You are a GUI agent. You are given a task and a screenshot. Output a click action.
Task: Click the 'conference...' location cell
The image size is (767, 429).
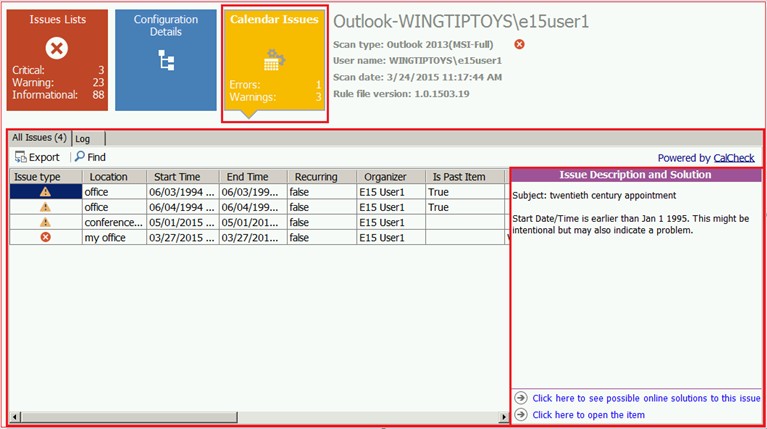tap(114, 222)
